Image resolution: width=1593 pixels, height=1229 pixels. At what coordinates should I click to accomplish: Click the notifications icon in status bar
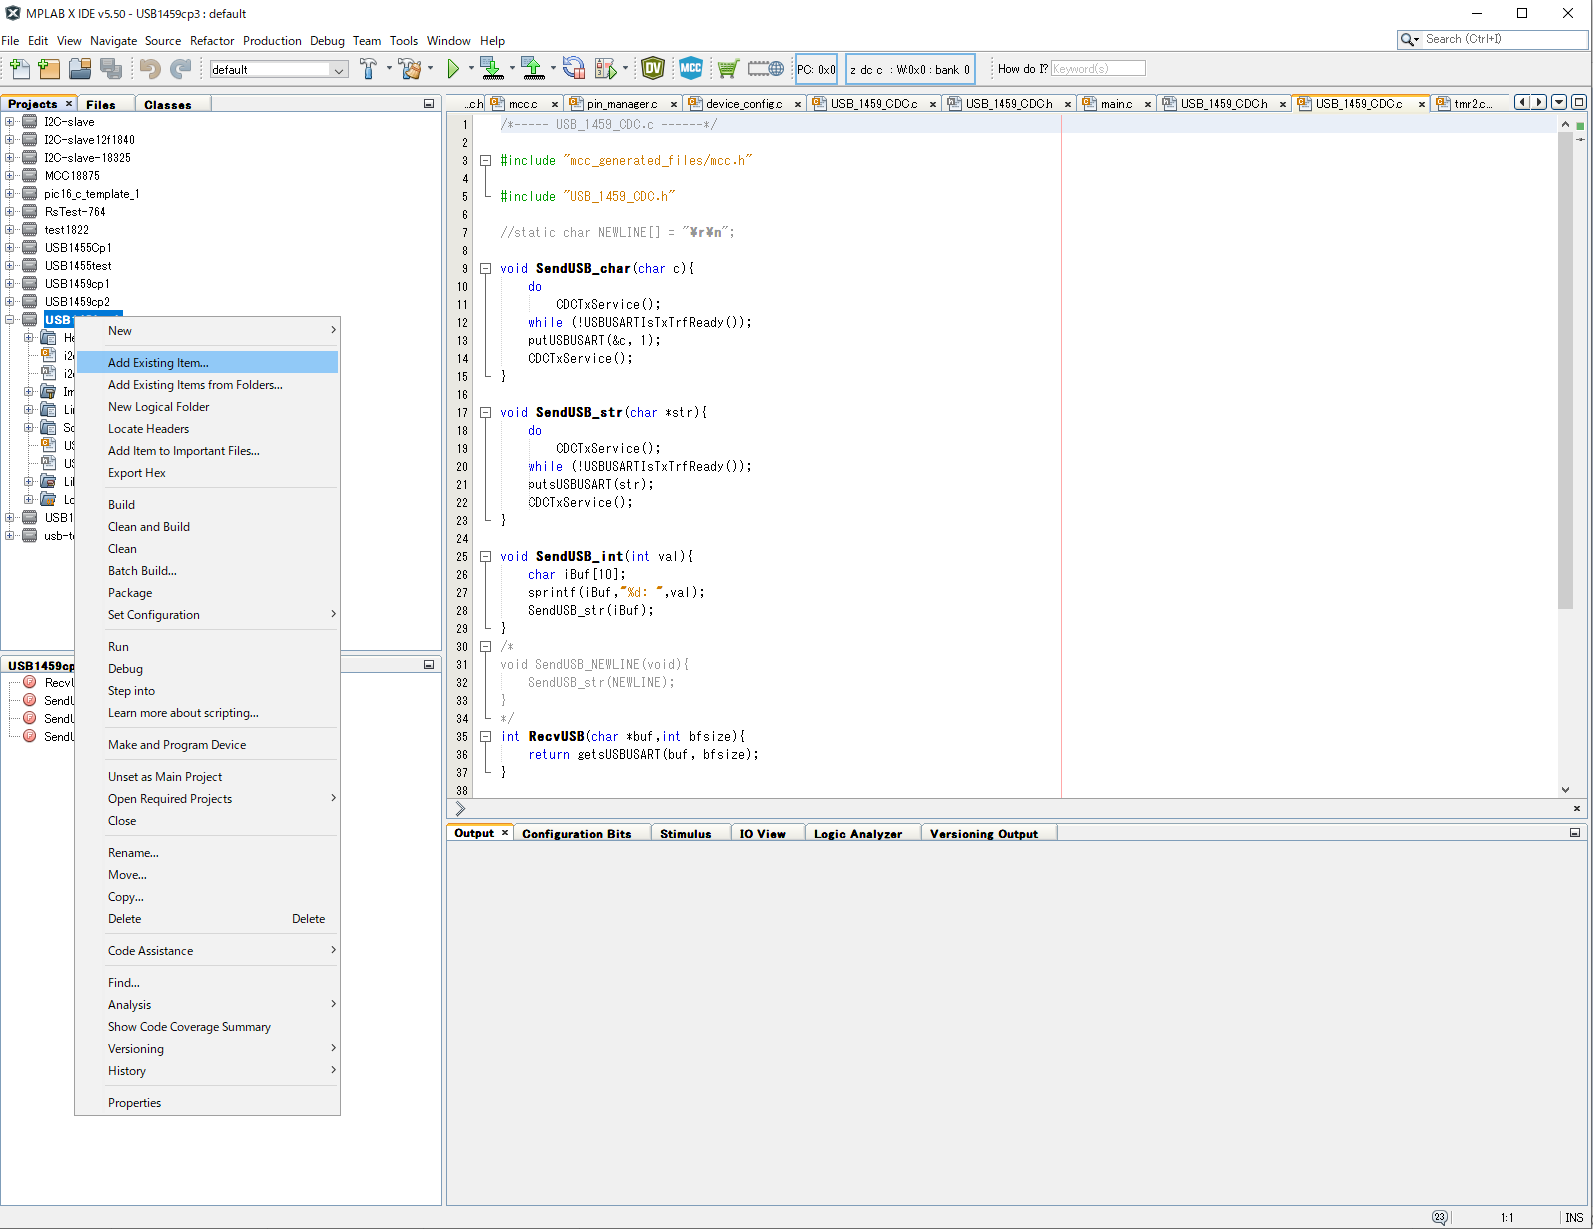(x=1439, y=1217)
